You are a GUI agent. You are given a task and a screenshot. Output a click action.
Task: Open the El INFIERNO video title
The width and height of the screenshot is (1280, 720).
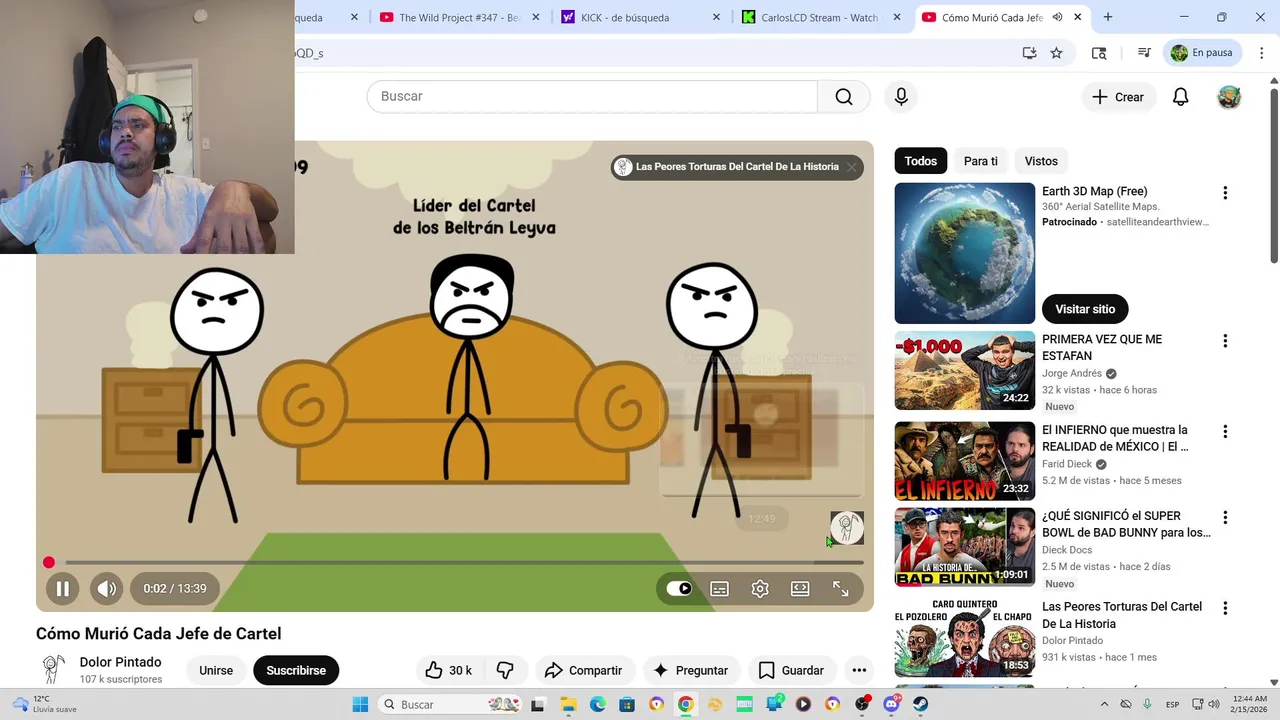pos(1115,438)
